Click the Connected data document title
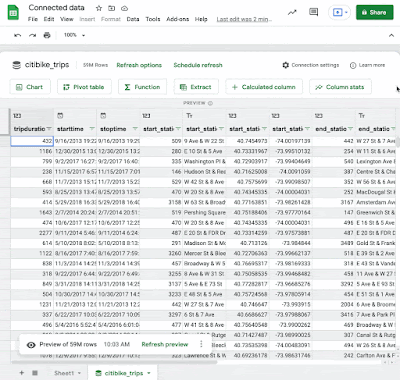This screenshot has height=380, width=400. pyautogui.click(x=56, y=8)
